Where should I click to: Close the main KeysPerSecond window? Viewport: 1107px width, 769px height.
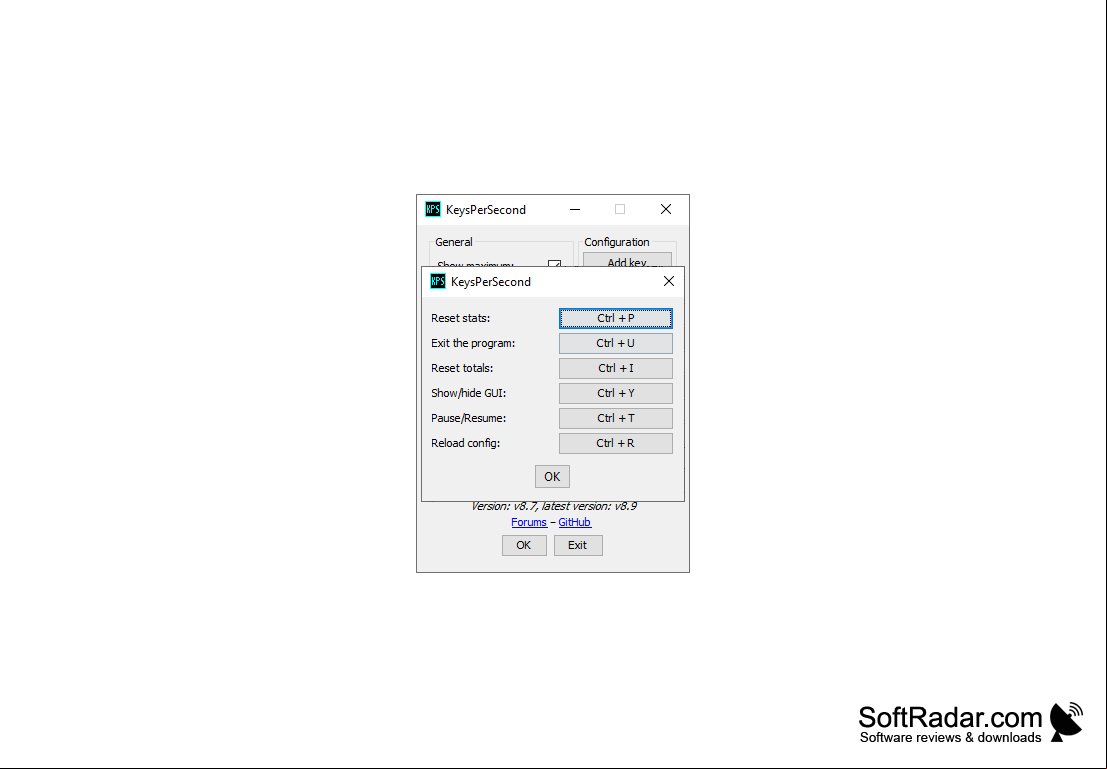666,209
